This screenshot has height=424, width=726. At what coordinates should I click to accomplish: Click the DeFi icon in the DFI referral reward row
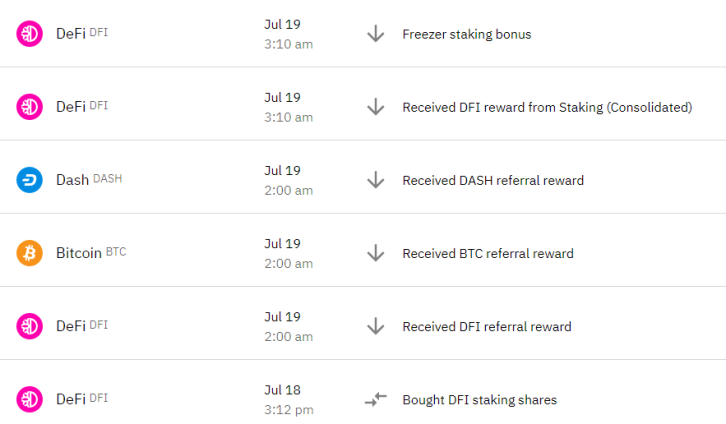(x=30, y=326)
